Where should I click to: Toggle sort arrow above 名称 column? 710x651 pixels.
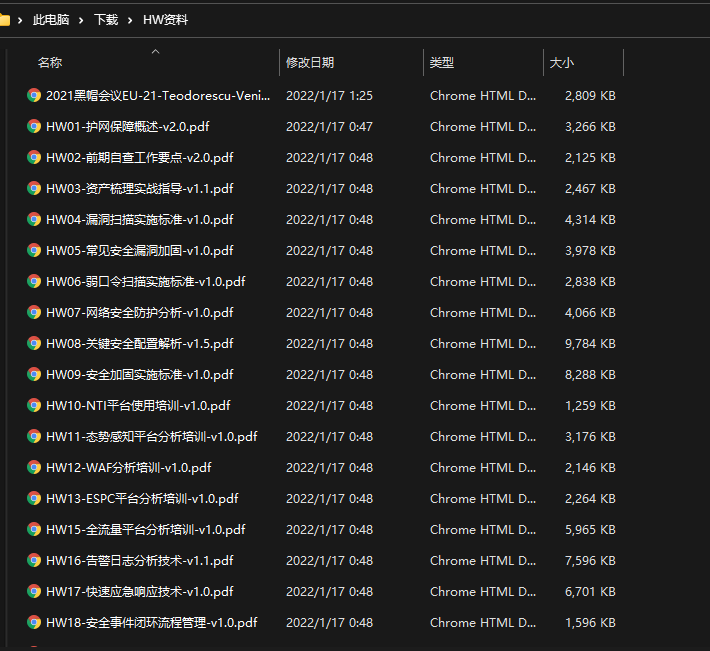coord(155,52)
